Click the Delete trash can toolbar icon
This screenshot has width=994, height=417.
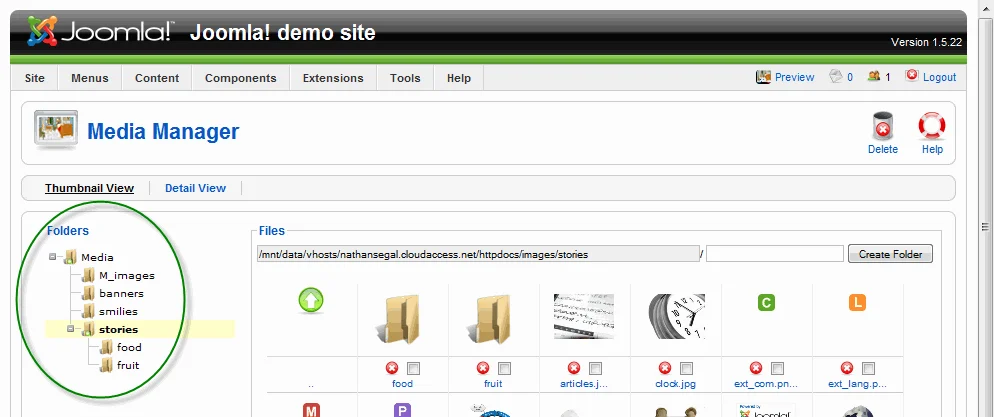click(x=882, y=126)
